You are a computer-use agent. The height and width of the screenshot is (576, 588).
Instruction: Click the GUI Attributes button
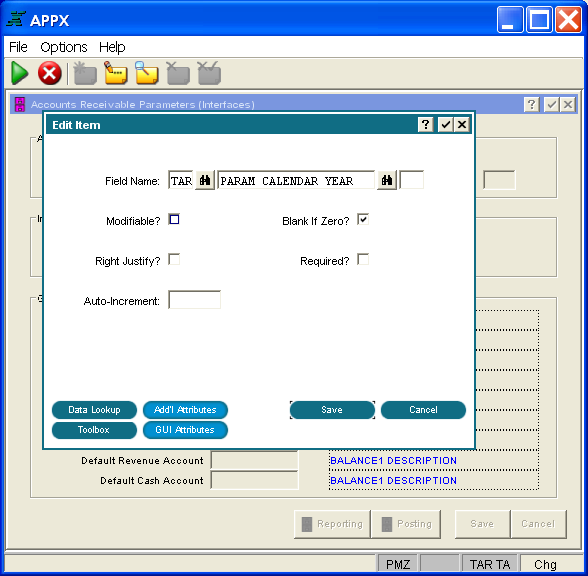(x=185, y=430)
